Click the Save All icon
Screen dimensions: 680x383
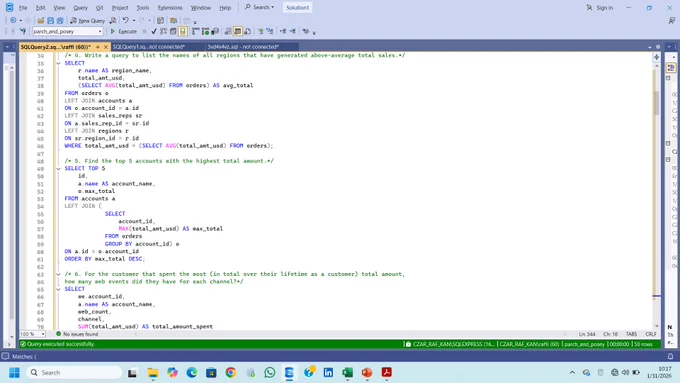tap(60, 20)
